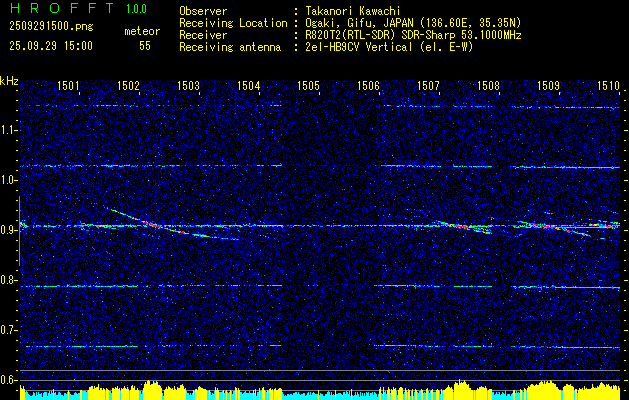Click the meteor echo trail after 1502

[170, 223]
